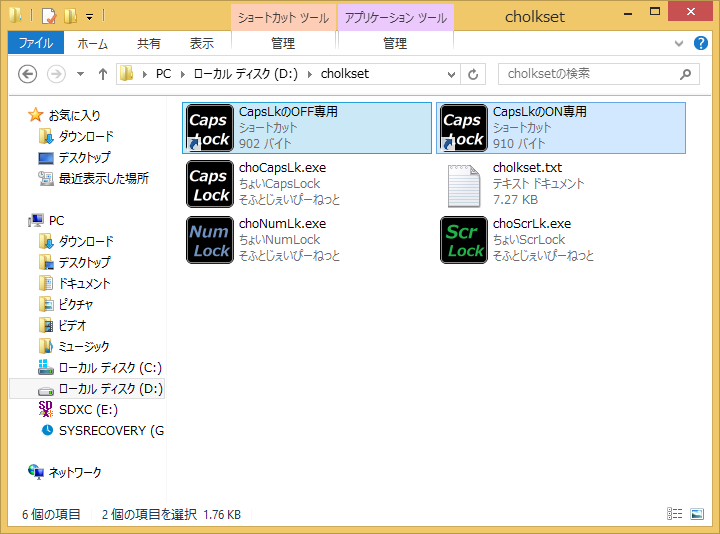Navigate back with the back arrow button
720x534 pixels.
(x=28, y=74)
